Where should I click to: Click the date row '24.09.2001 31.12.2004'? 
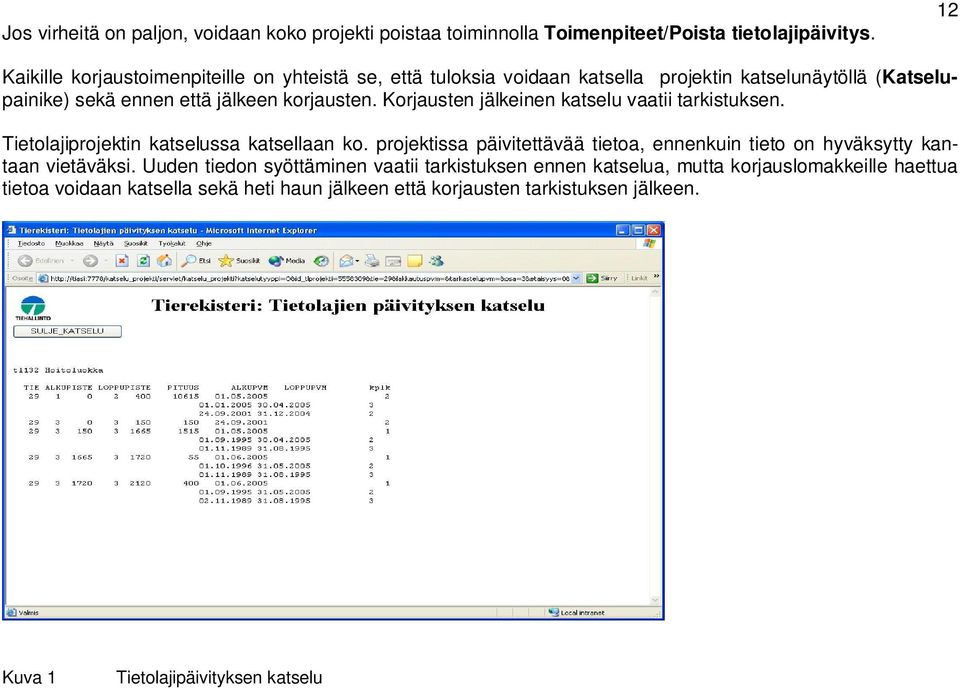click(255, 414)
